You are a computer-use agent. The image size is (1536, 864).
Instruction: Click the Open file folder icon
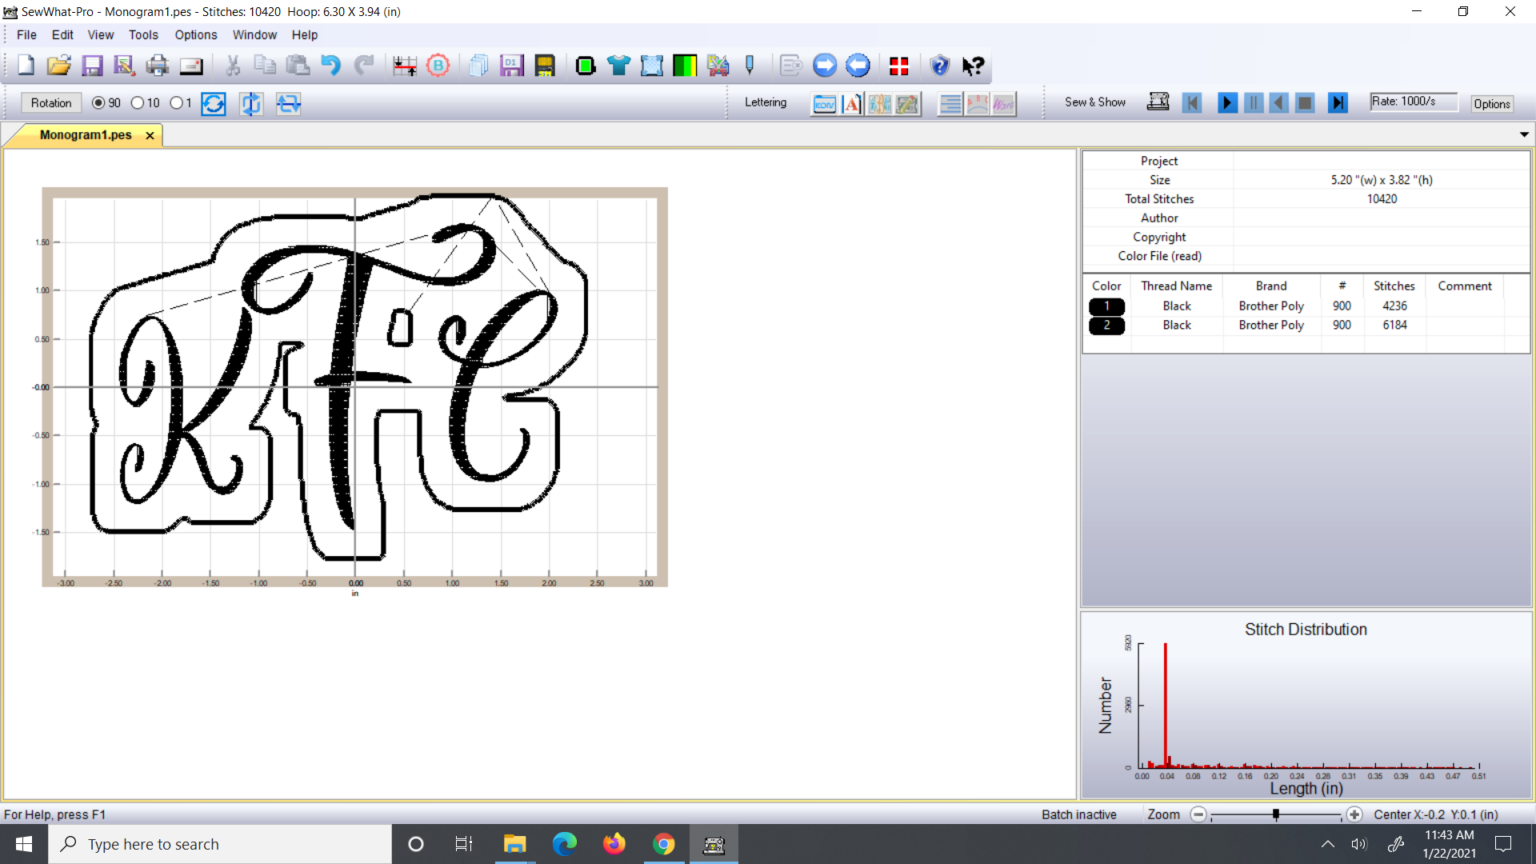coord(59,66)
